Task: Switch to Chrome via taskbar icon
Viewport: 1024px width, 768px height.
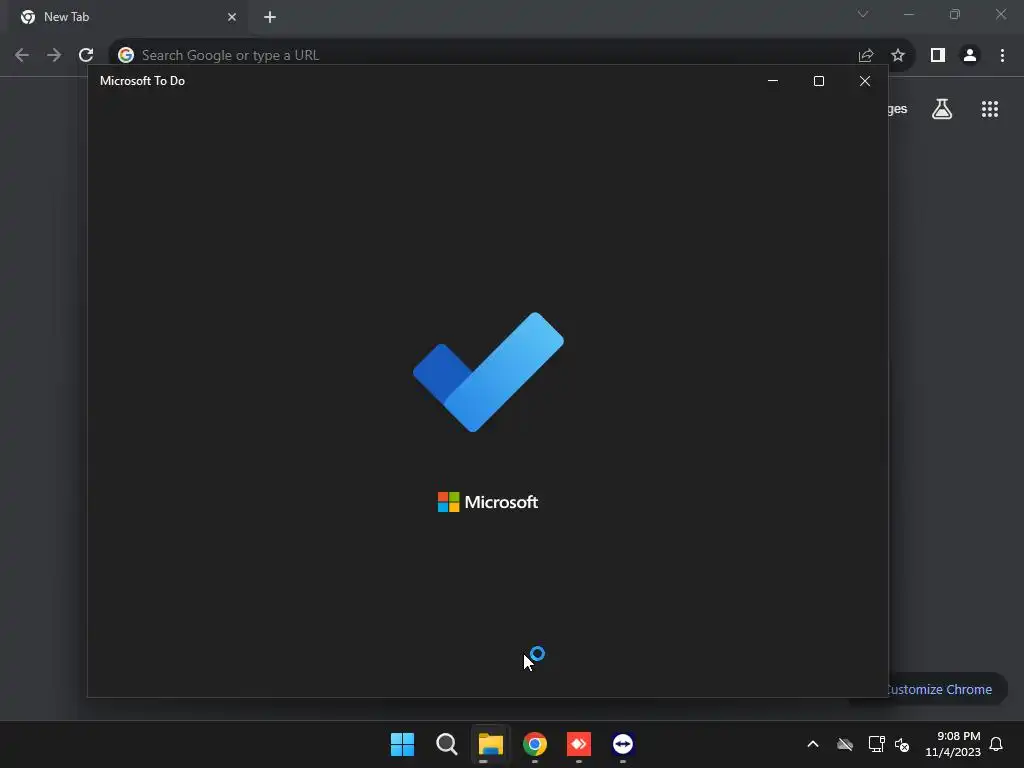Action: 535,744
